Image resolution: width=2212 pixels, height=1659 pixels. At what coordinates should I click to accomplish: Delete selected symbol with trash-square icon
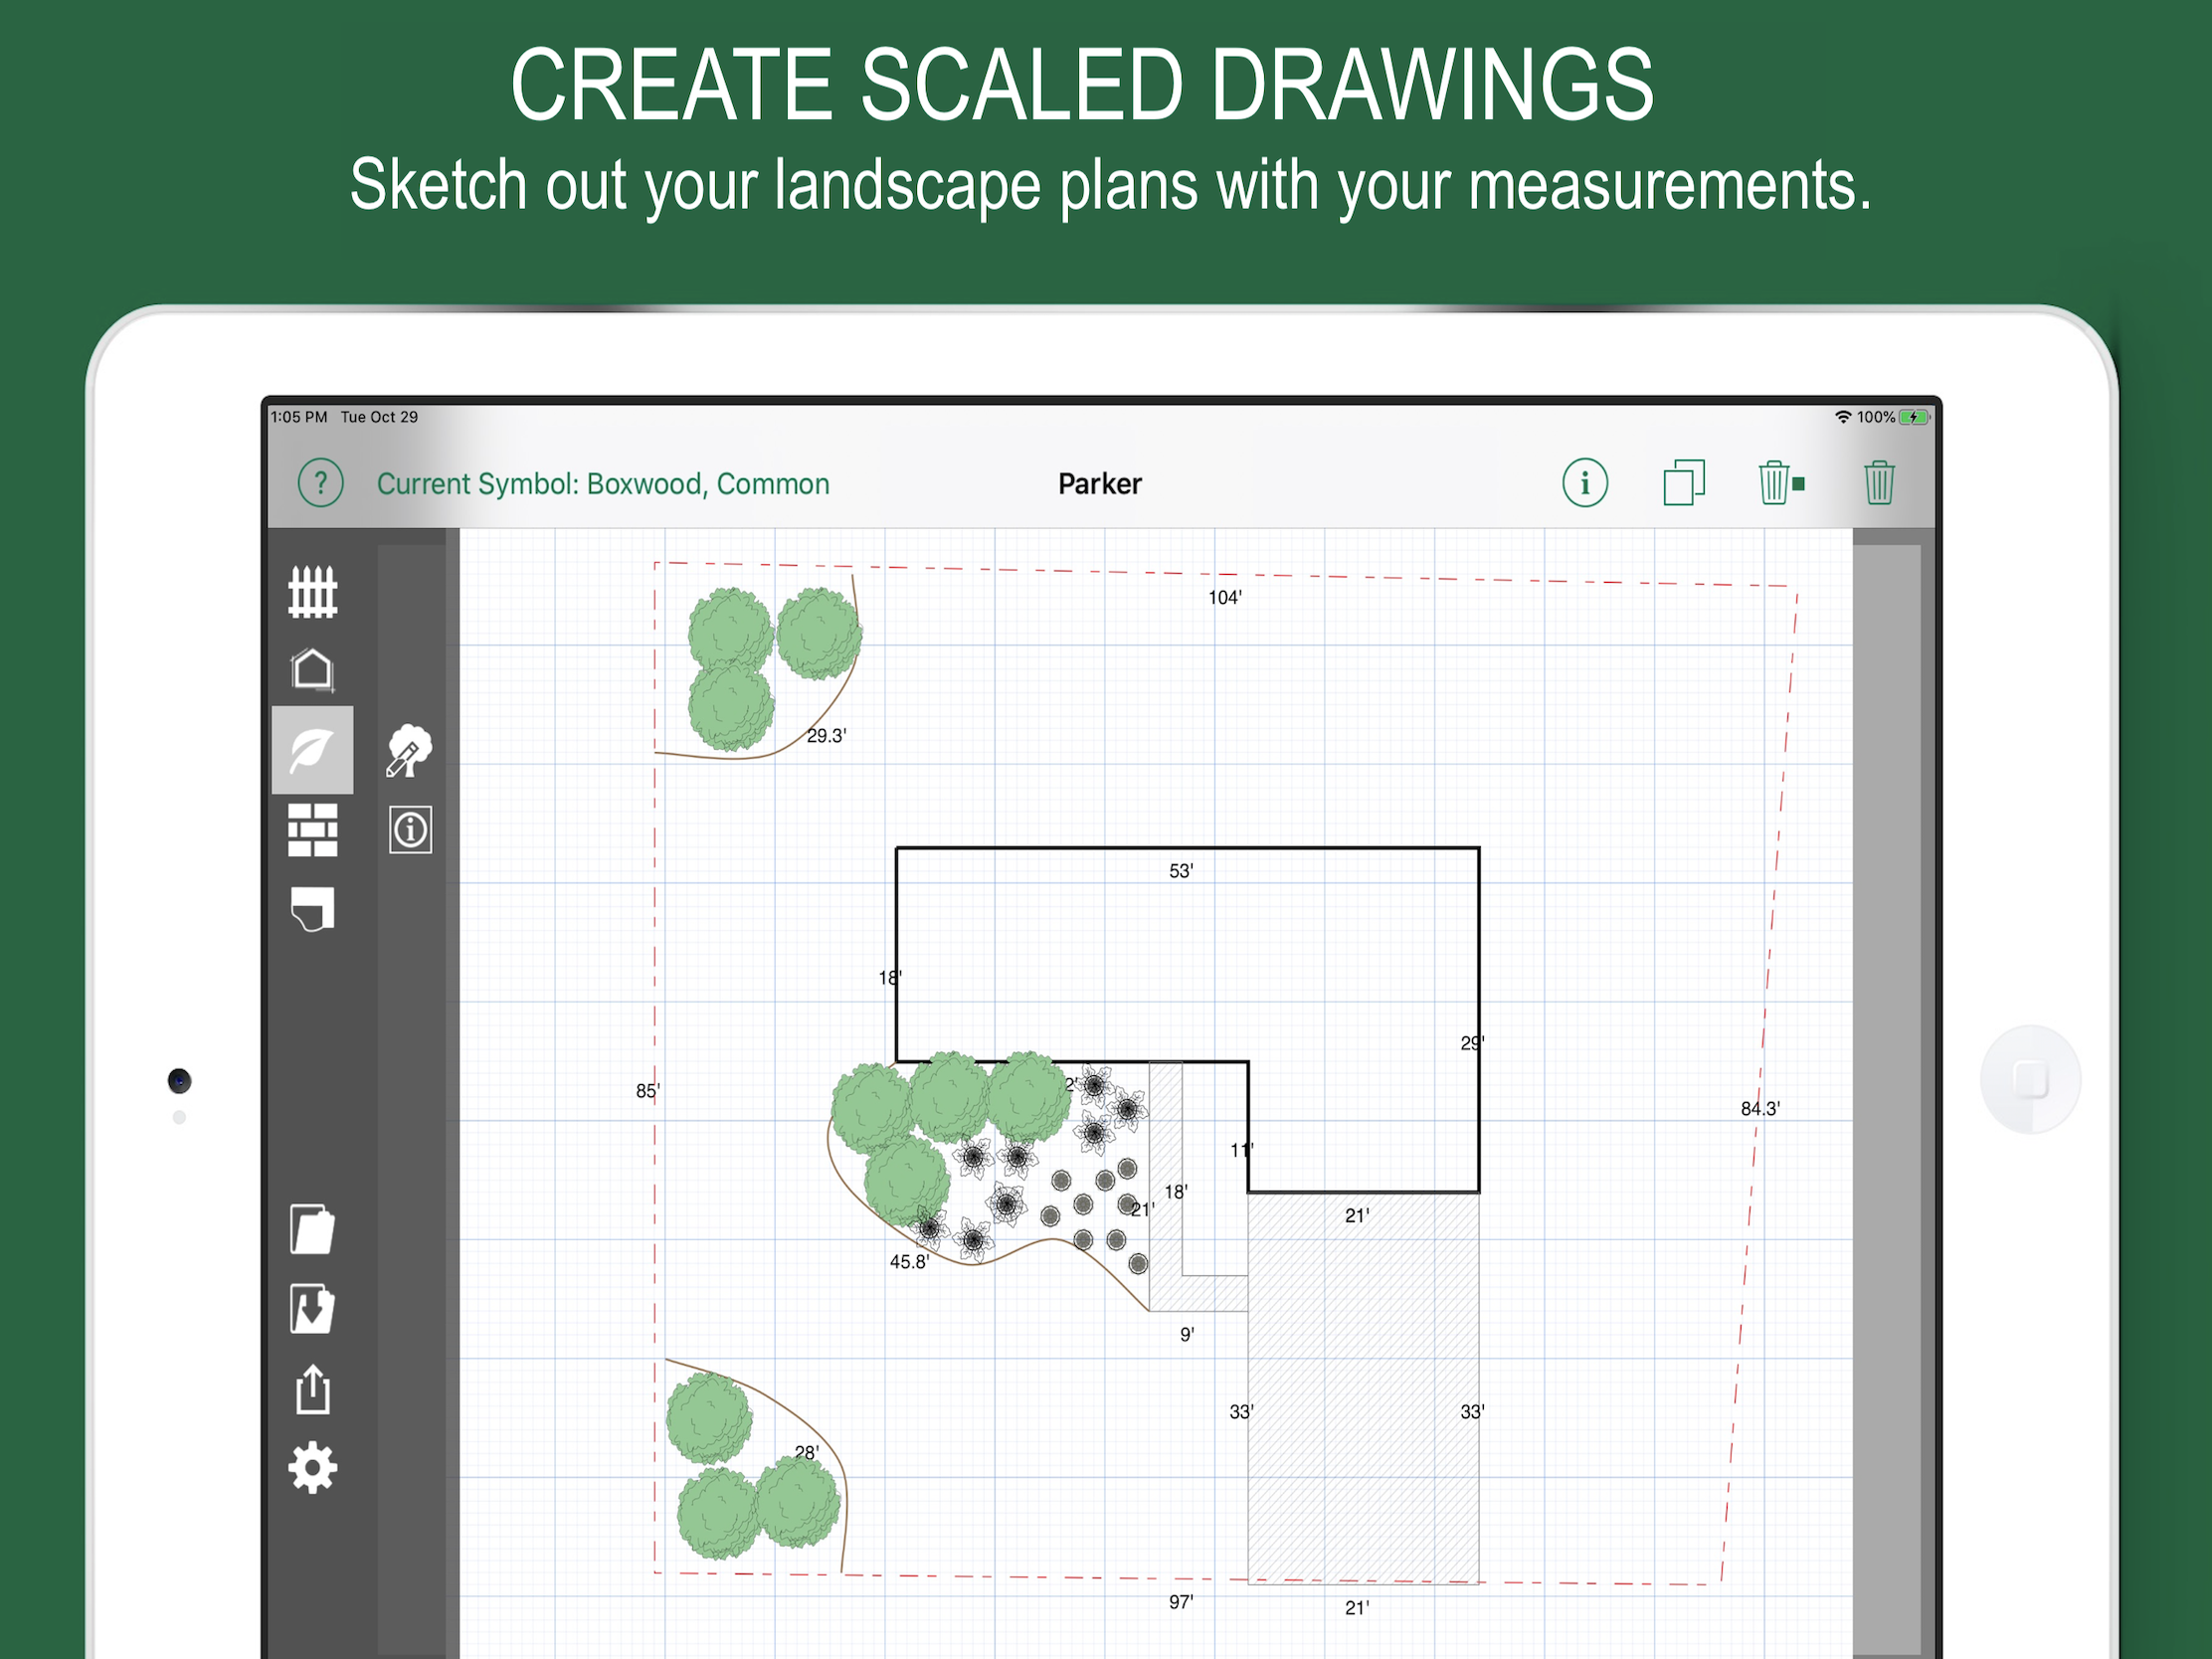coord(1781,483)
